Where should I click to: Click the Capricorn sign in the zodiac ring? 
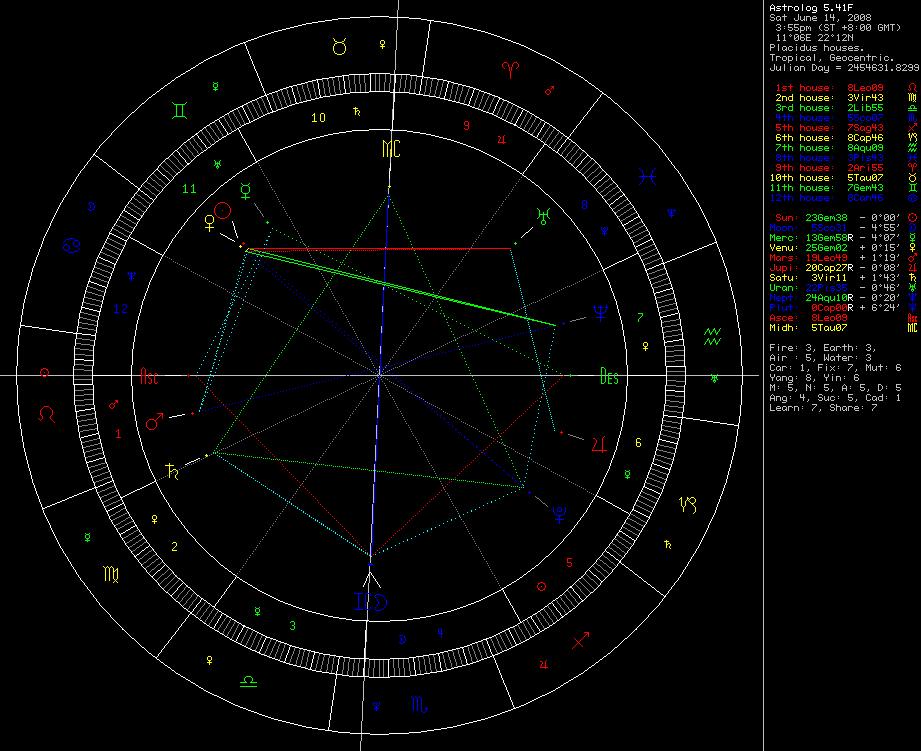click(x=691, y=503)
